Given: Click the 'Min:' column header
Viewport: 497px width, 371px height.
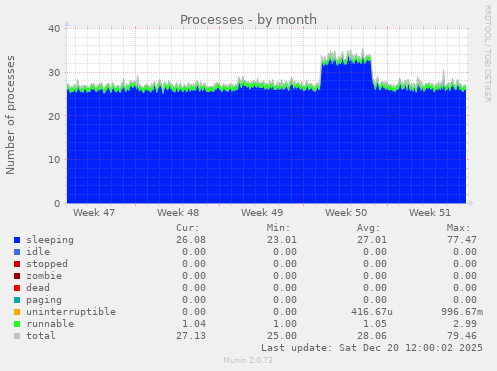Looking at the screenshot, I should (278, 228).
